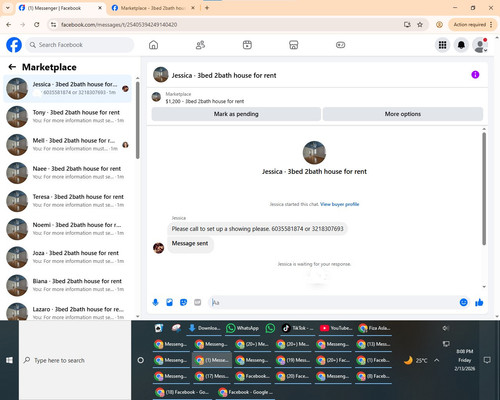Open the account menu chevron on profile picture
The image size is (500, 400).
coord(485,50)
